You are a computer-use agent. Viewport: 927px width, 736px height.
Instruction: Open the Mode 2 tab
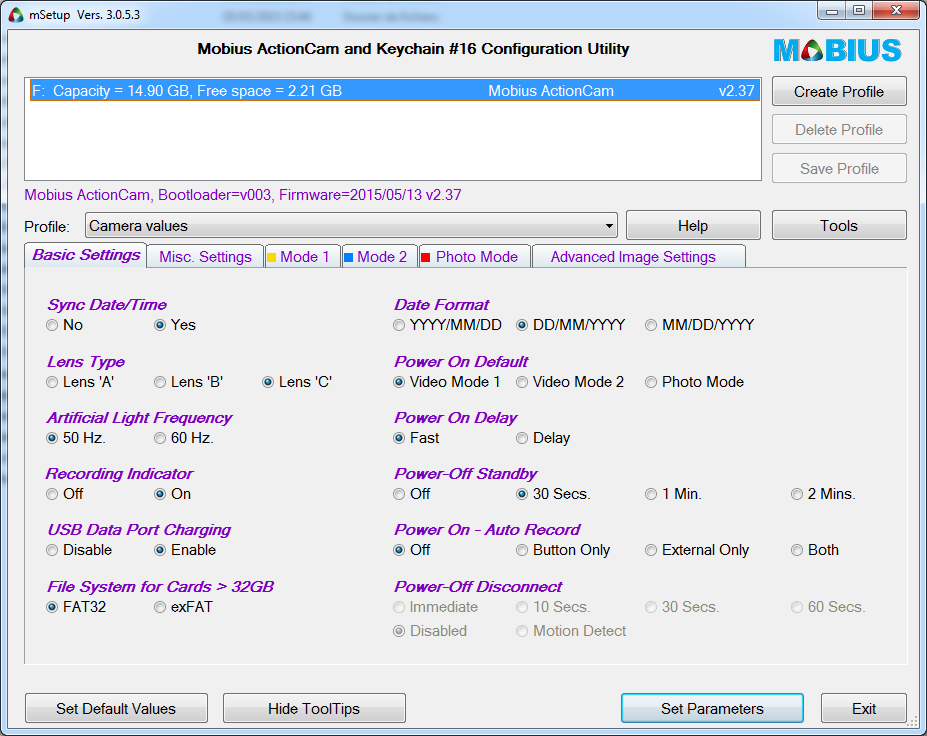point(380,257)
